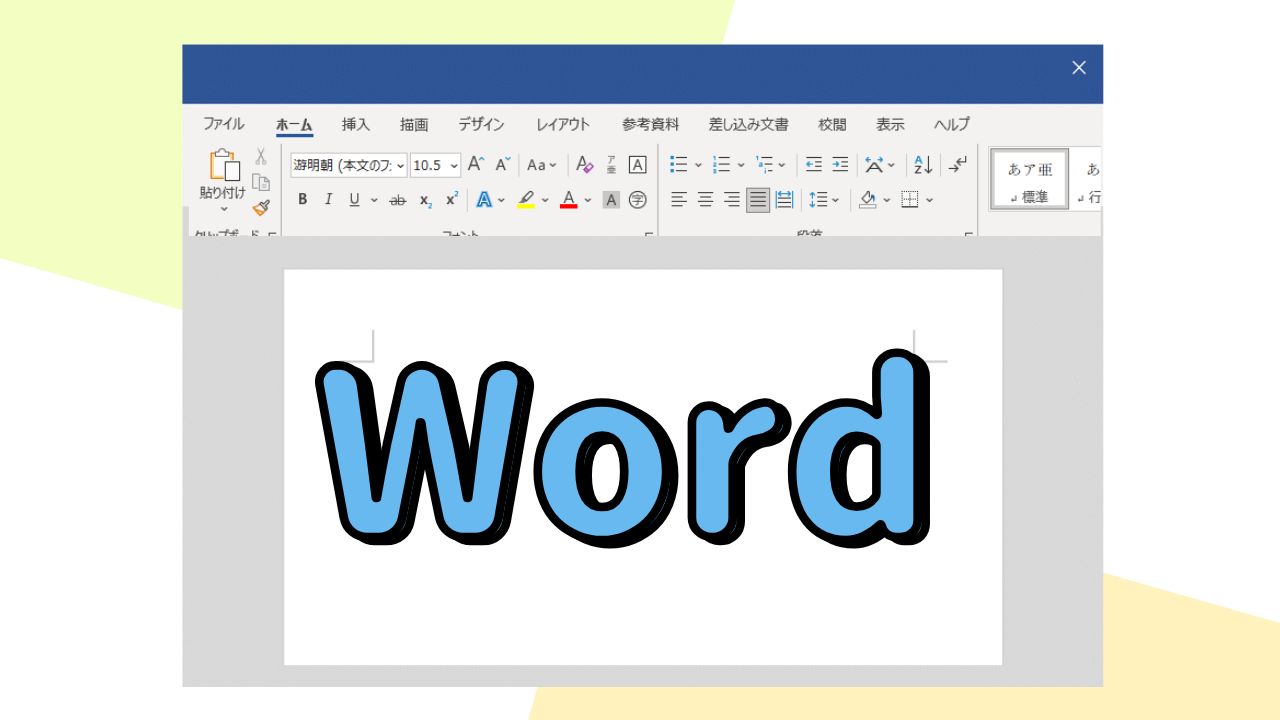The image size is (1280, 720).
Task: Expand the bullet list dropdown arrow
Action: (x=698, y=165)
